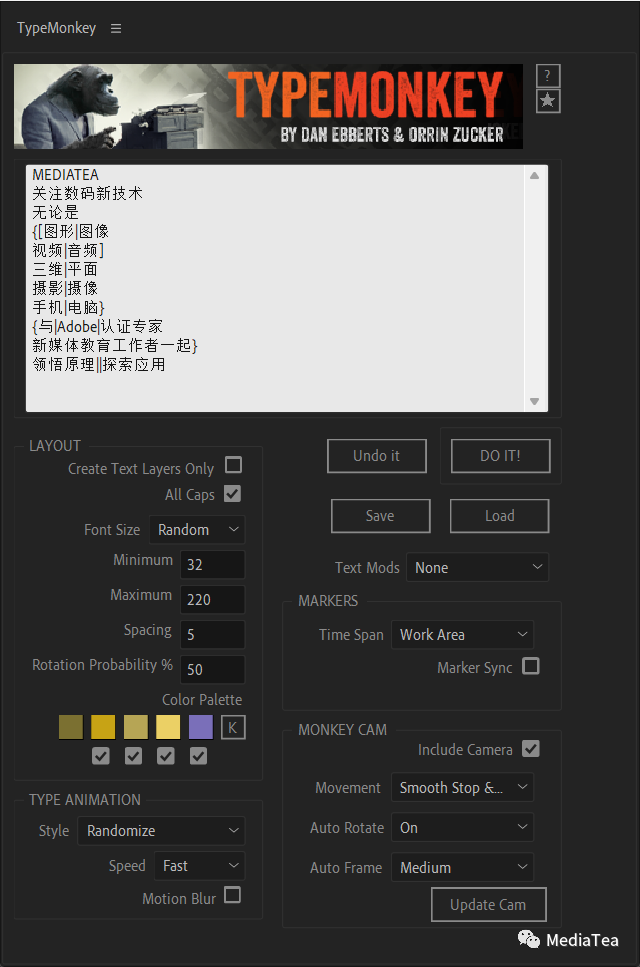The image size is (640, 967).
Task: Open the Auto Frame Medium dropdown
Action: click(462, 868)
